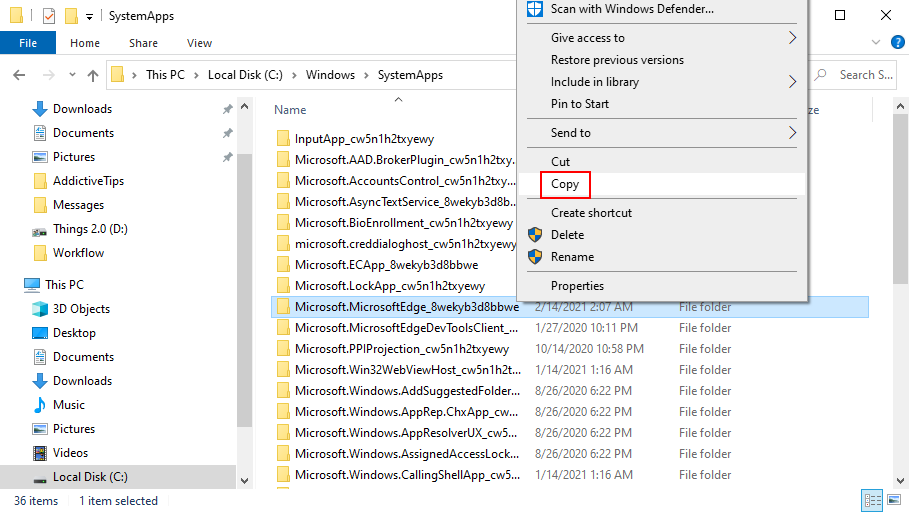Choose Create shortcut in context menu
Image resolution: width=909 pixels, height=512 pixels.
coord(662,213)
